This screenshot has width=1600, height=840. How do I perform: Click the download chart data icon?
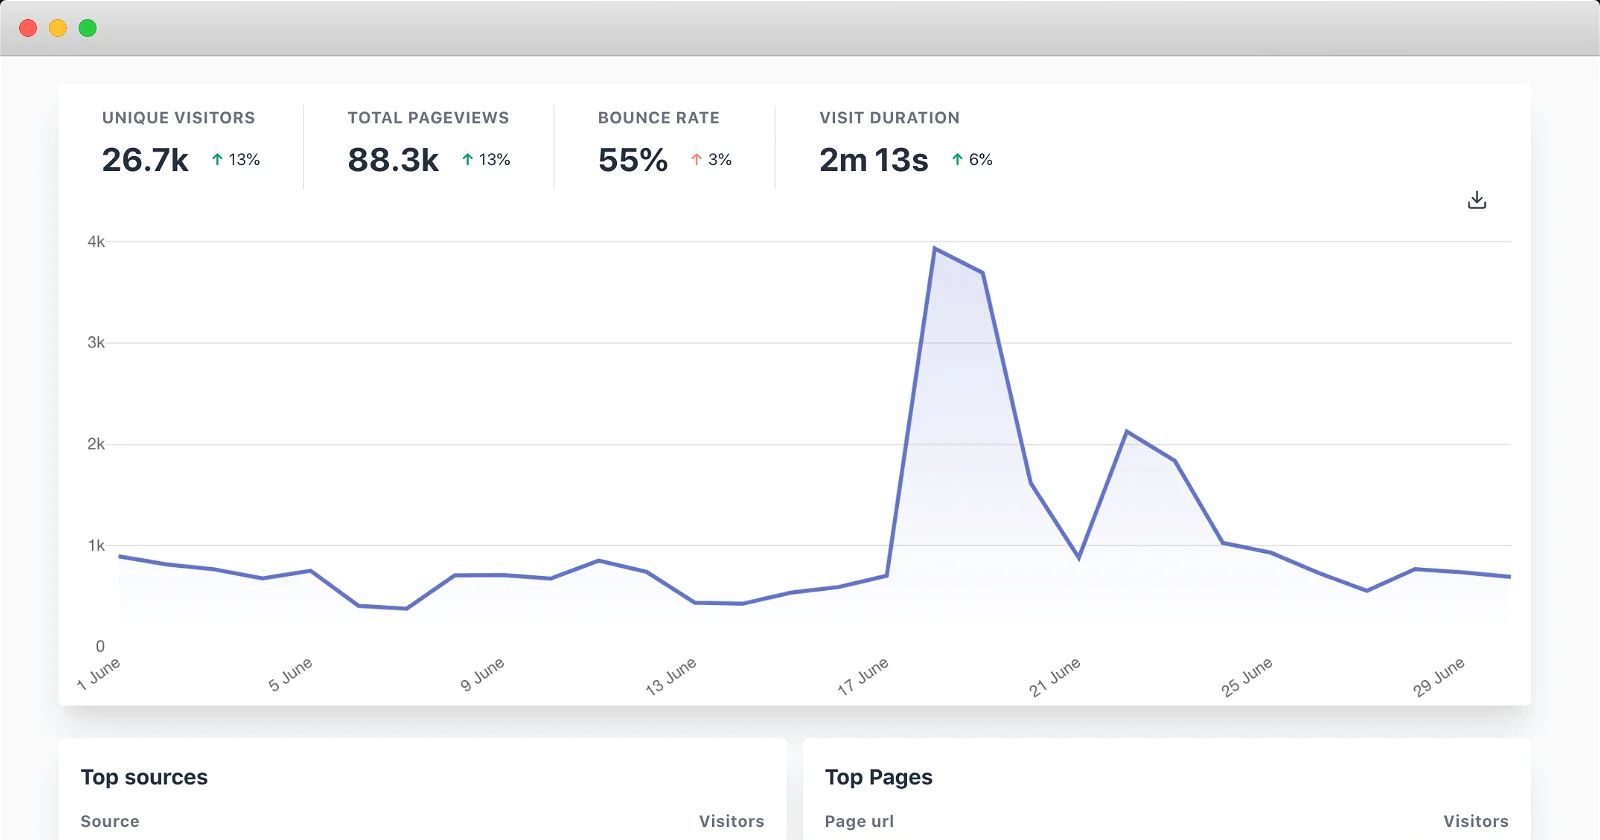[1476, 200]
